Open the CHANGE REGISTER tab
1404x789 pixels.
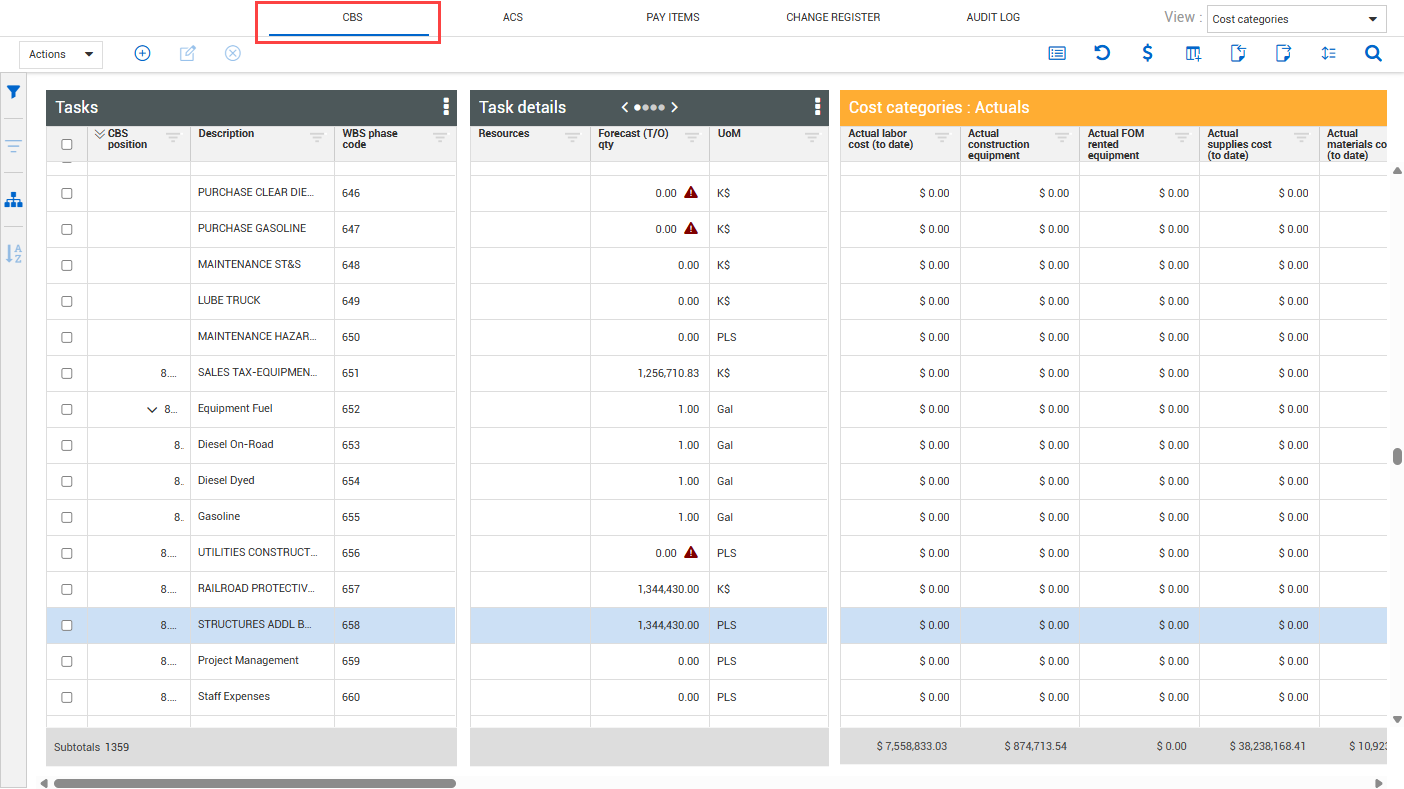[x=833, y=18]
